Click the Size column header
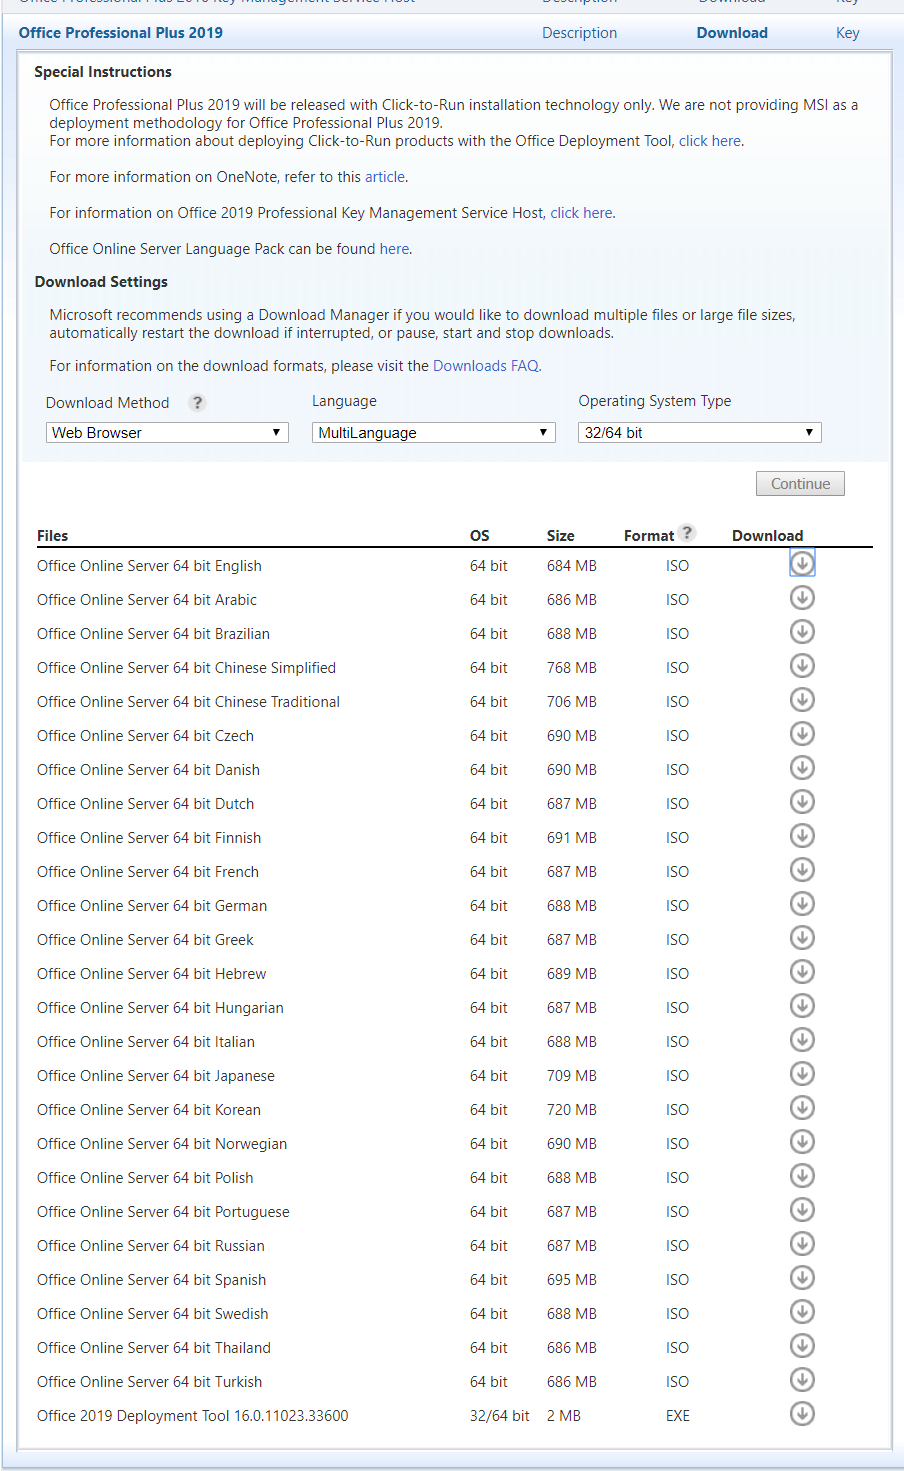This screenshot has height=1471, width=904. pos(561,536)
